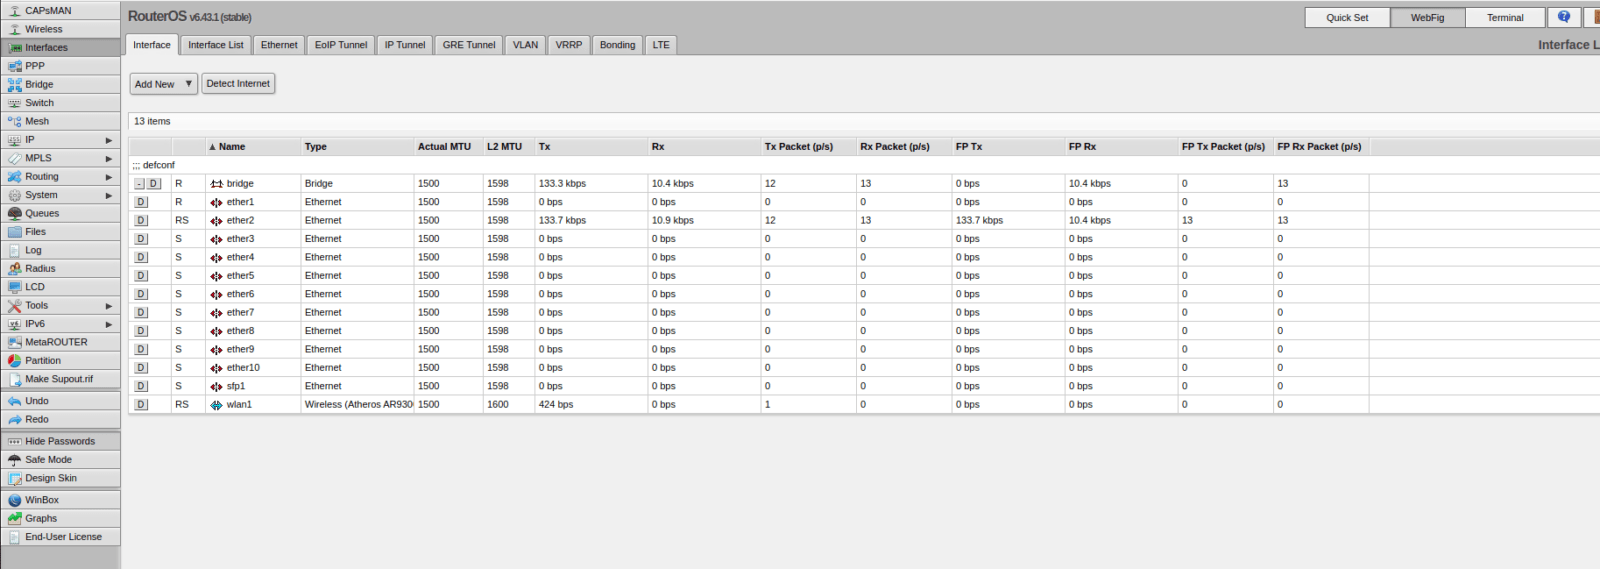This screenshot has height=569, width=1600.
Task: Open the Wireless menu icon
Action: [14, 29]
